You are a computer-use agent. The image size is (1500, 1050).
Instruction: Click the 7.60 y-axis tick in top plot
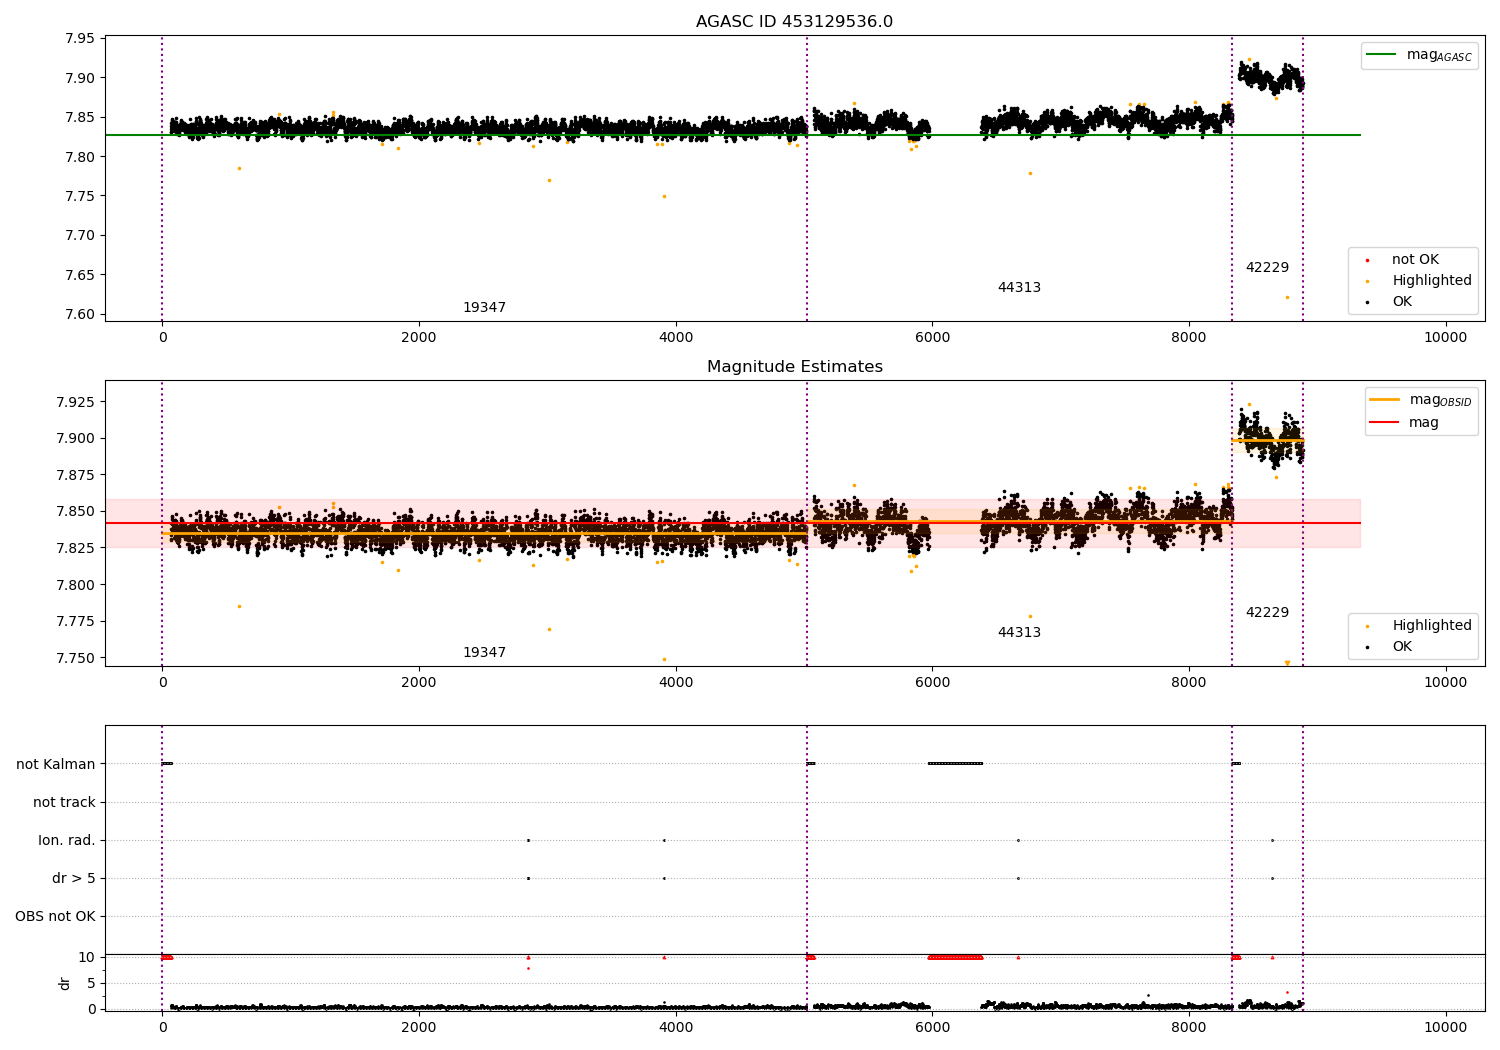tap(80, 315)
